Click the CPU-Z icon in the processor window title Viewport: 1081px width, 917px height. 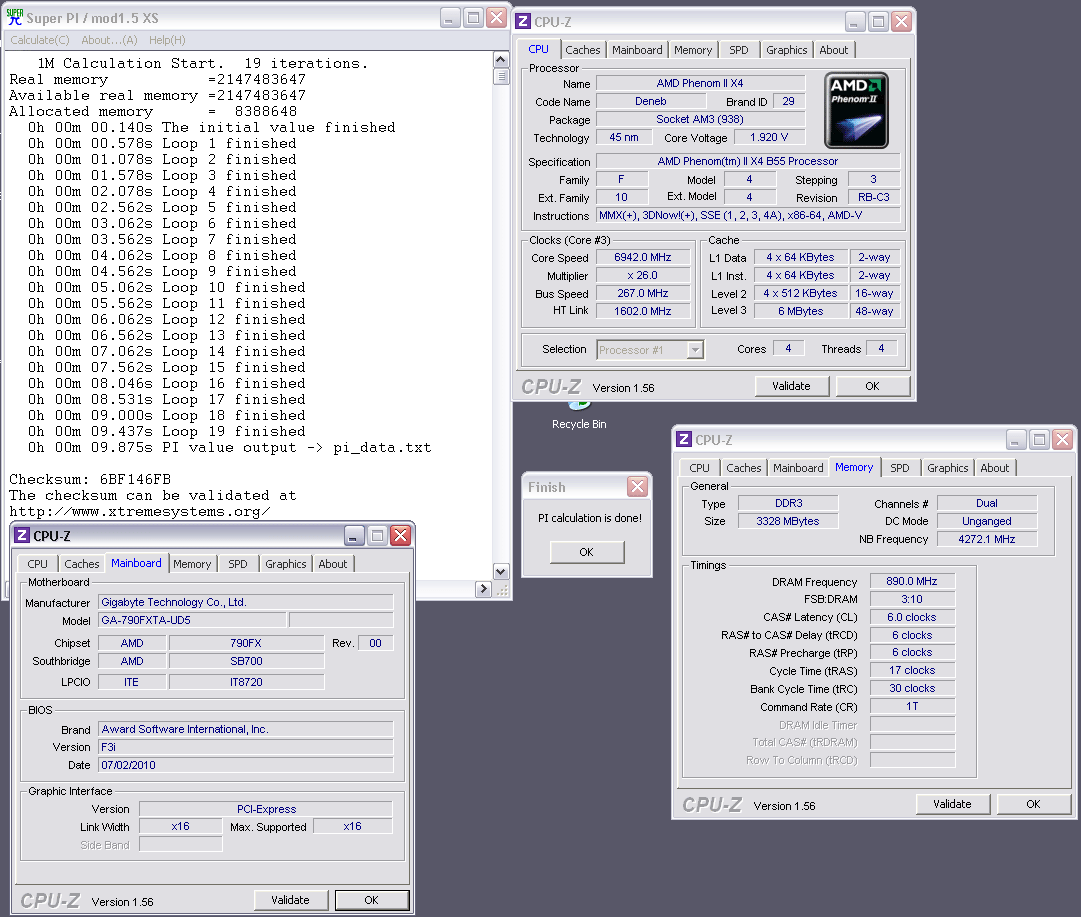(x=524, y=21)
